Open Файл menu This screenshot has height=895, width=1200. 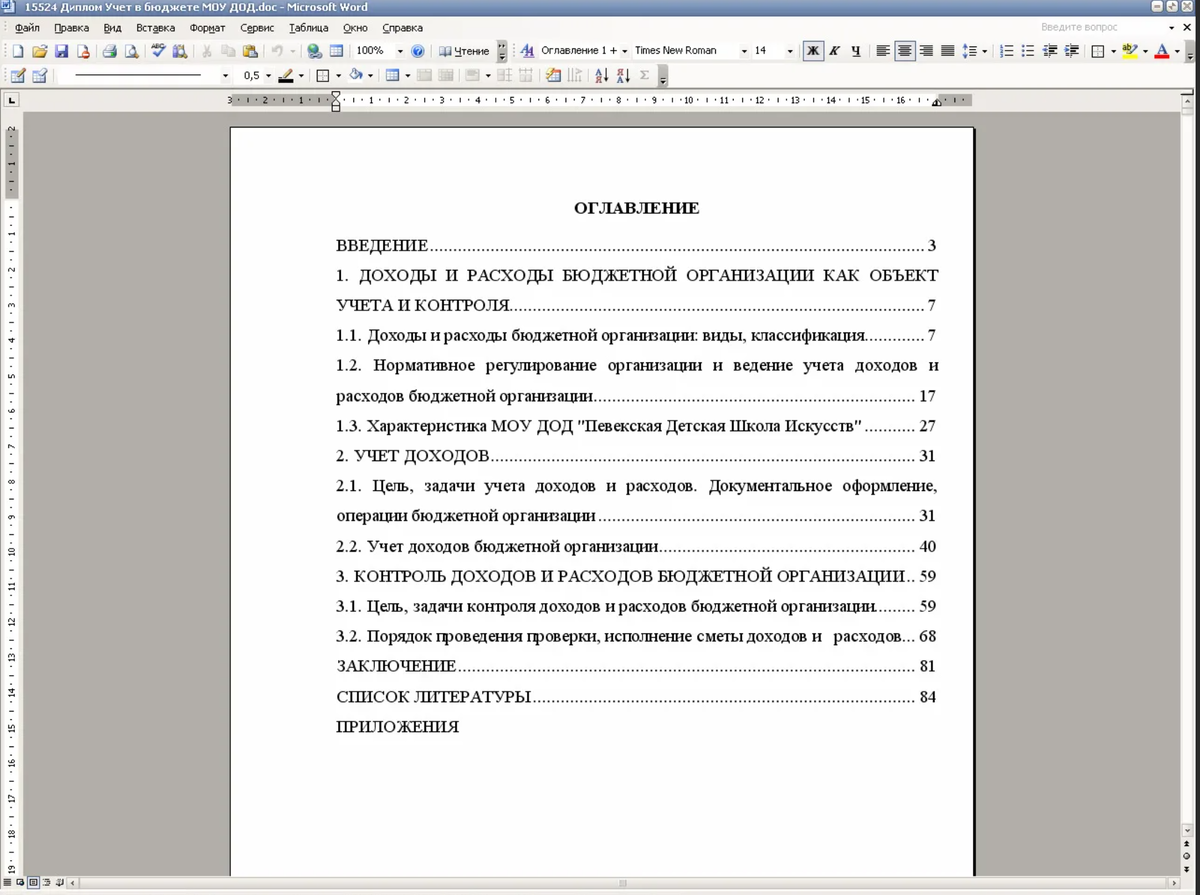coord(27,28)
